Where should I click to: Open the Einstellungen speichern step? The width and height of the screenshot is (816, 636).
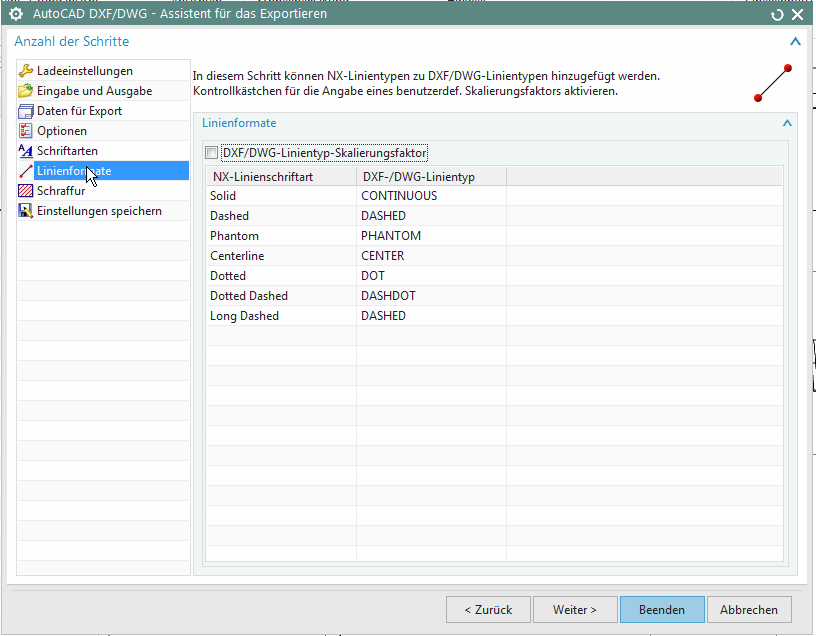[99, 211]
